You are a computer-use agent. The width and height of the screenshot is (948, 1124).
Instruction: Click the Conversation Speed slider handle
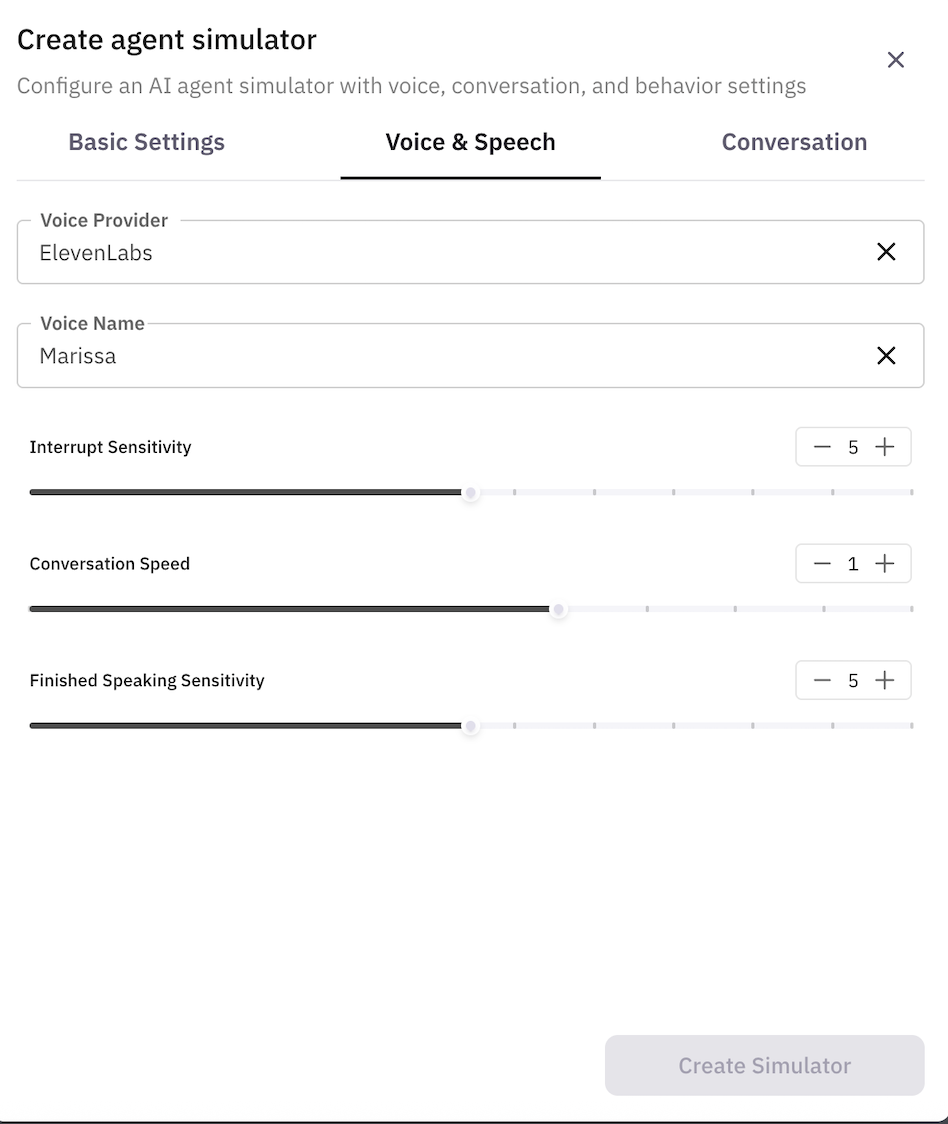(559, 609)
